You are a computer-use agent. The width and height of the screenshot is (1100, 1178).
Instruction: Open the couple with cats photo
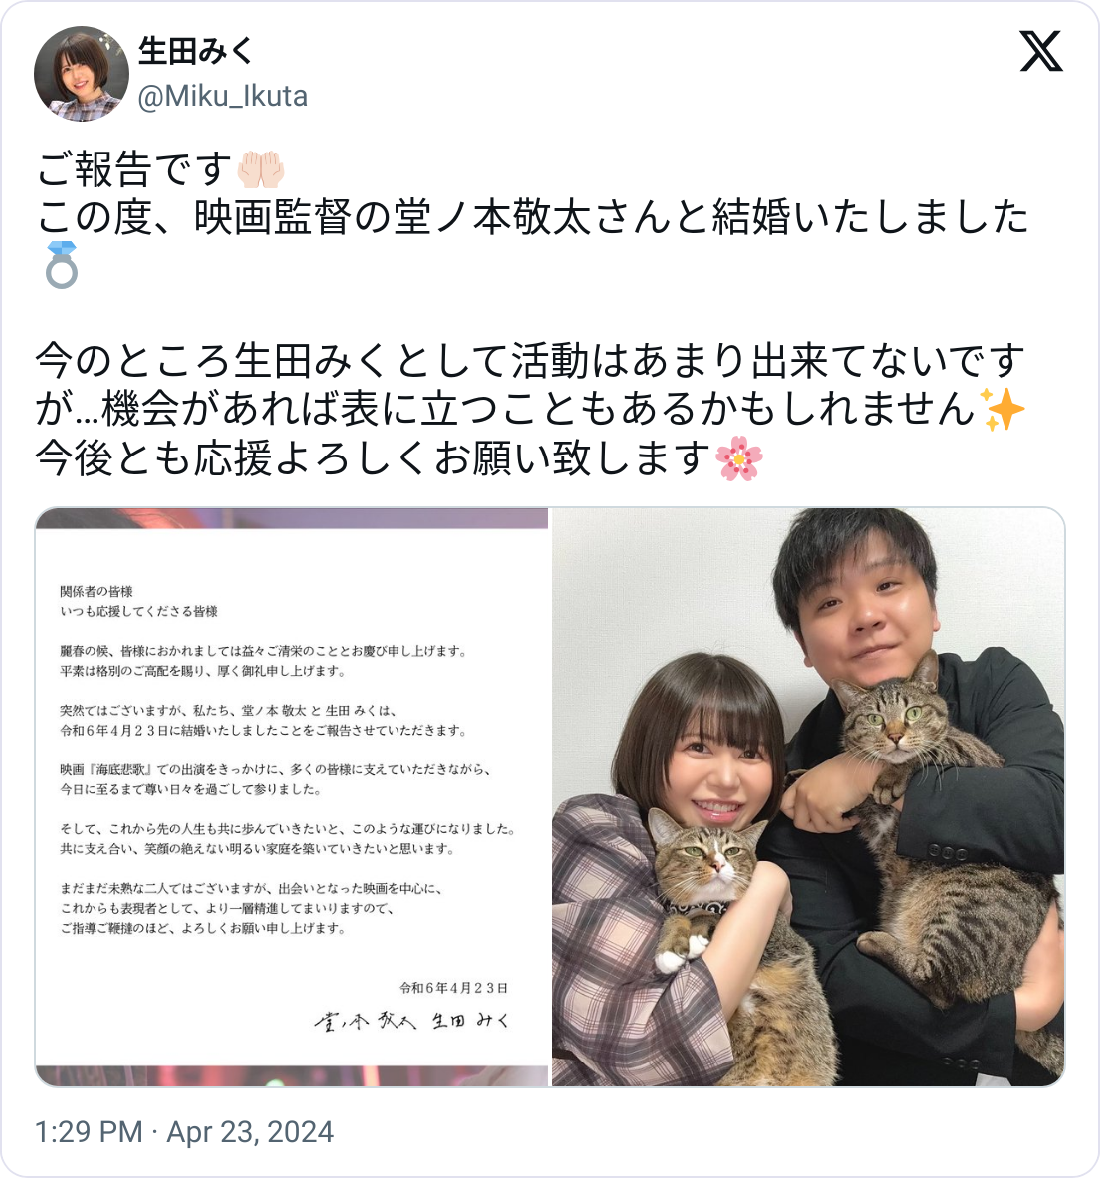point(808,796)
